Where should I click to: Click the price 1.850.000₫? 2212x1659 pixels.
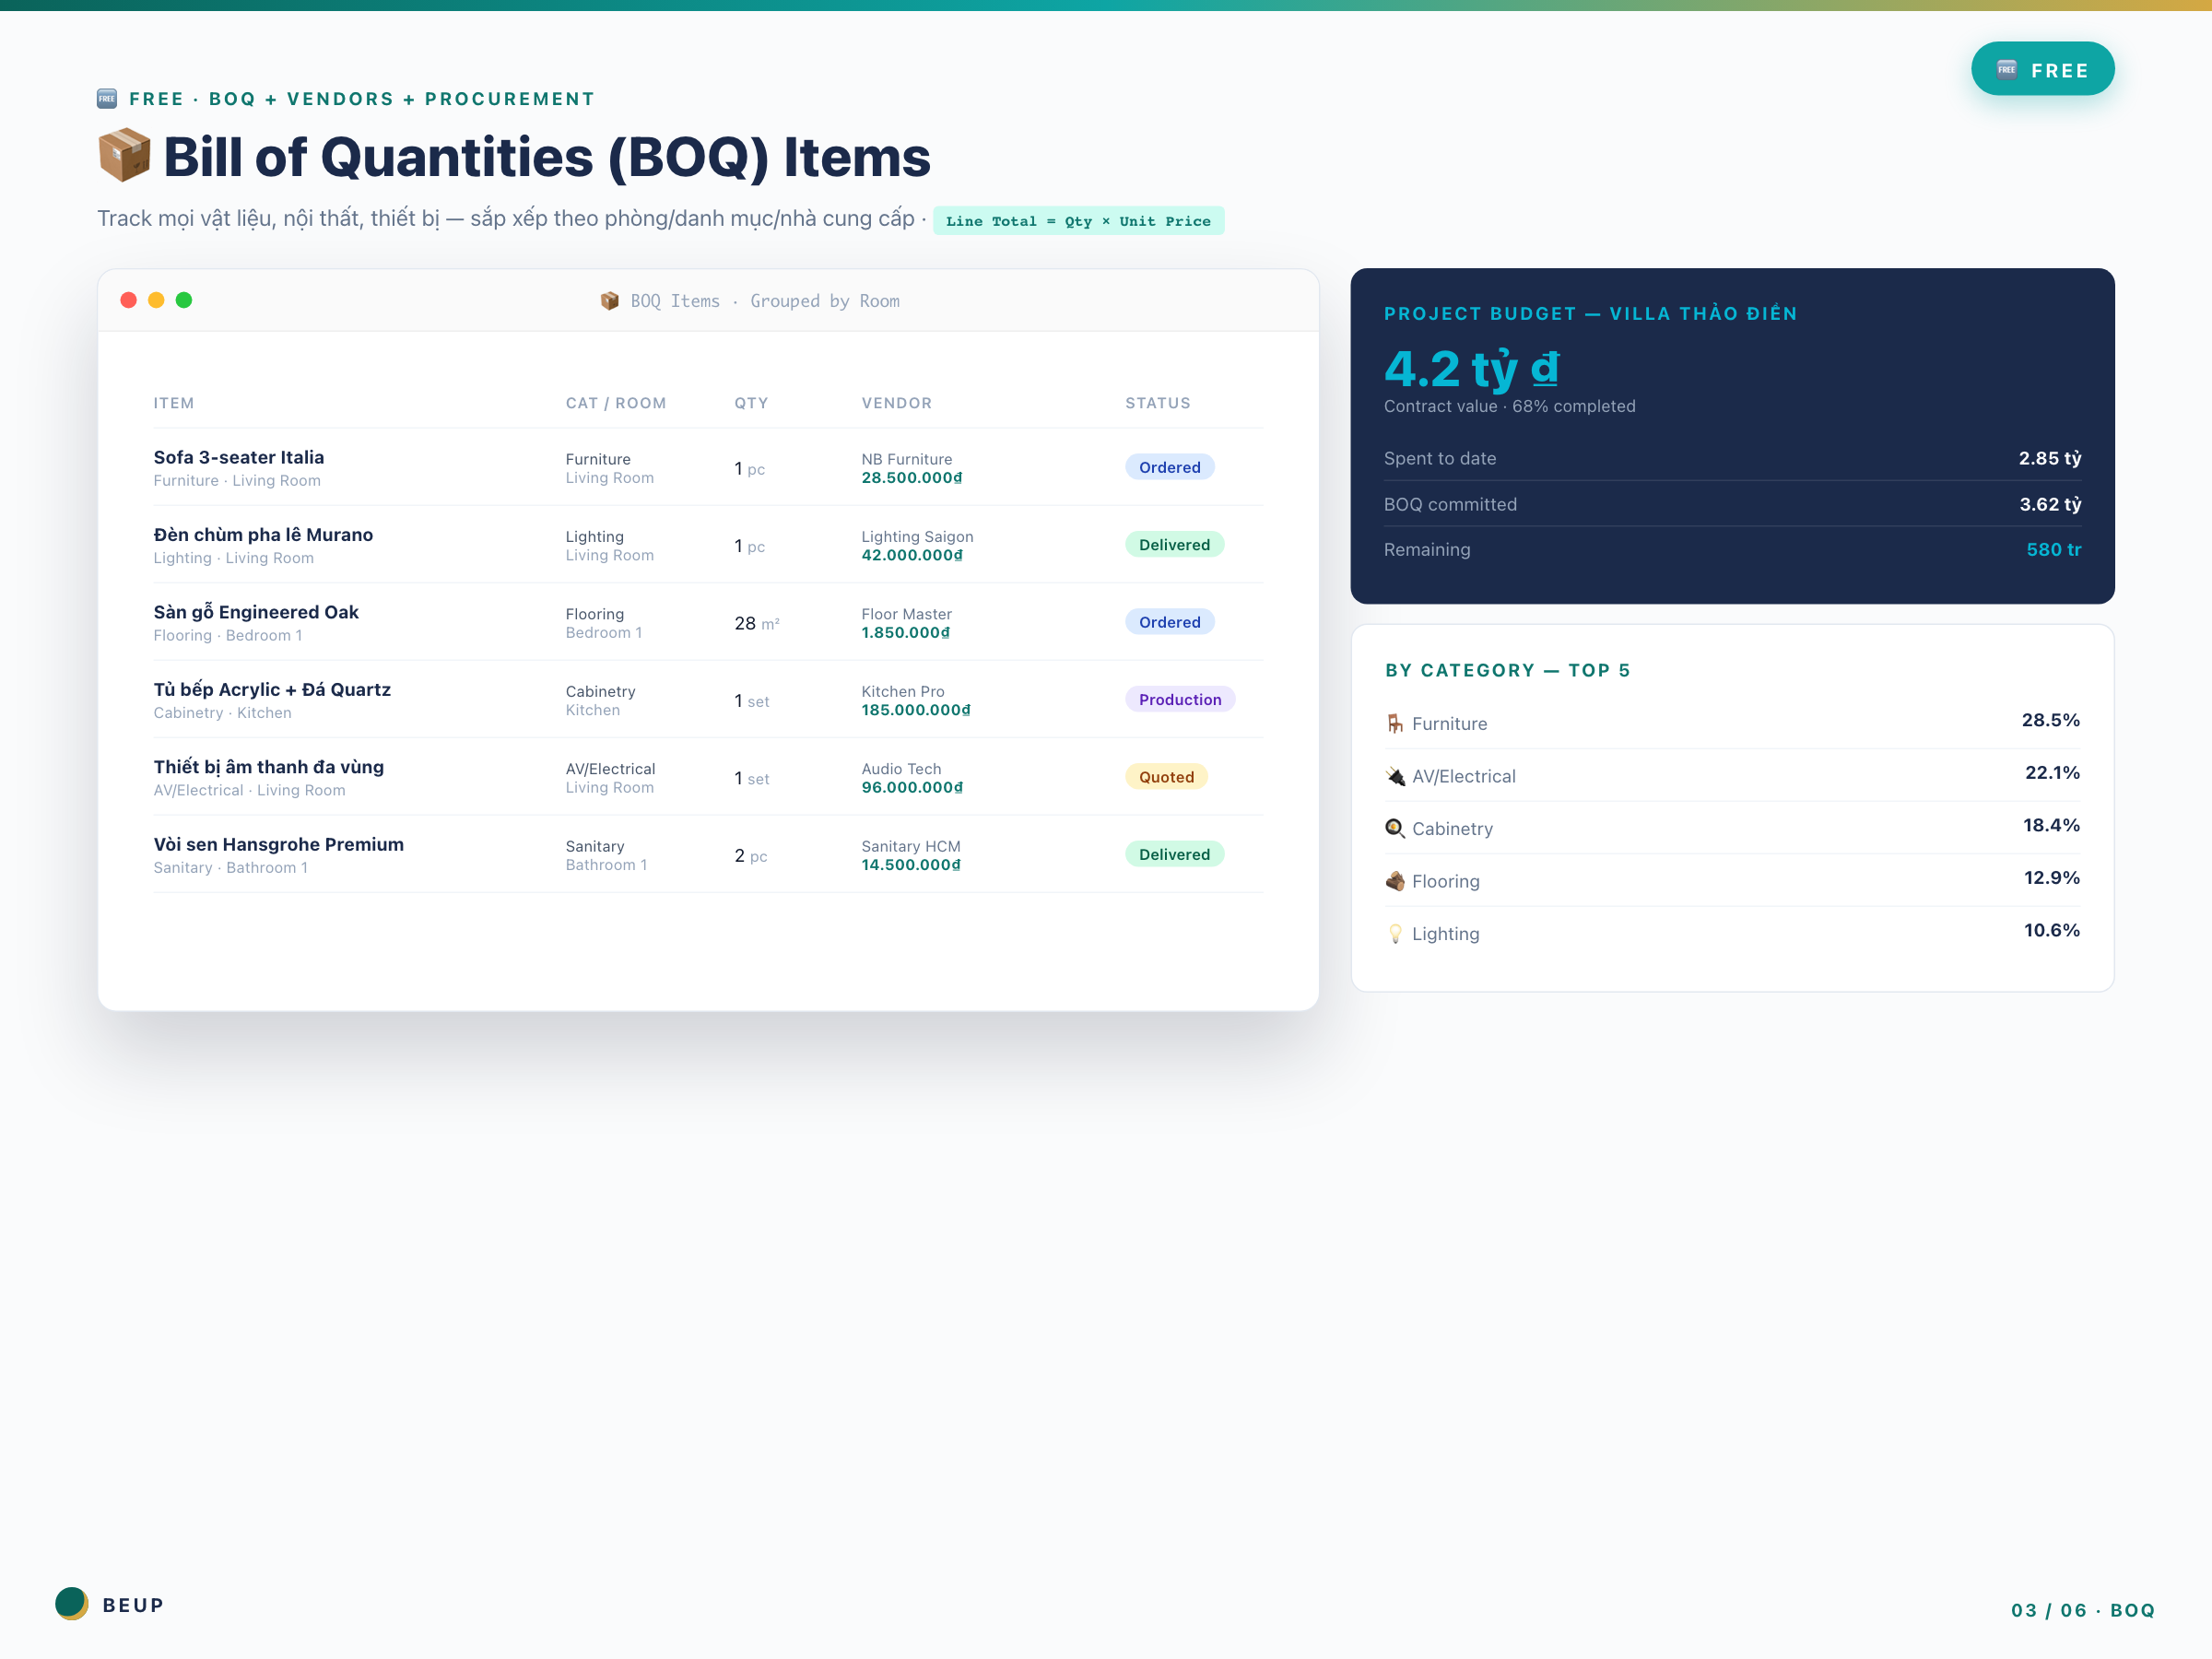pos(906,633)
